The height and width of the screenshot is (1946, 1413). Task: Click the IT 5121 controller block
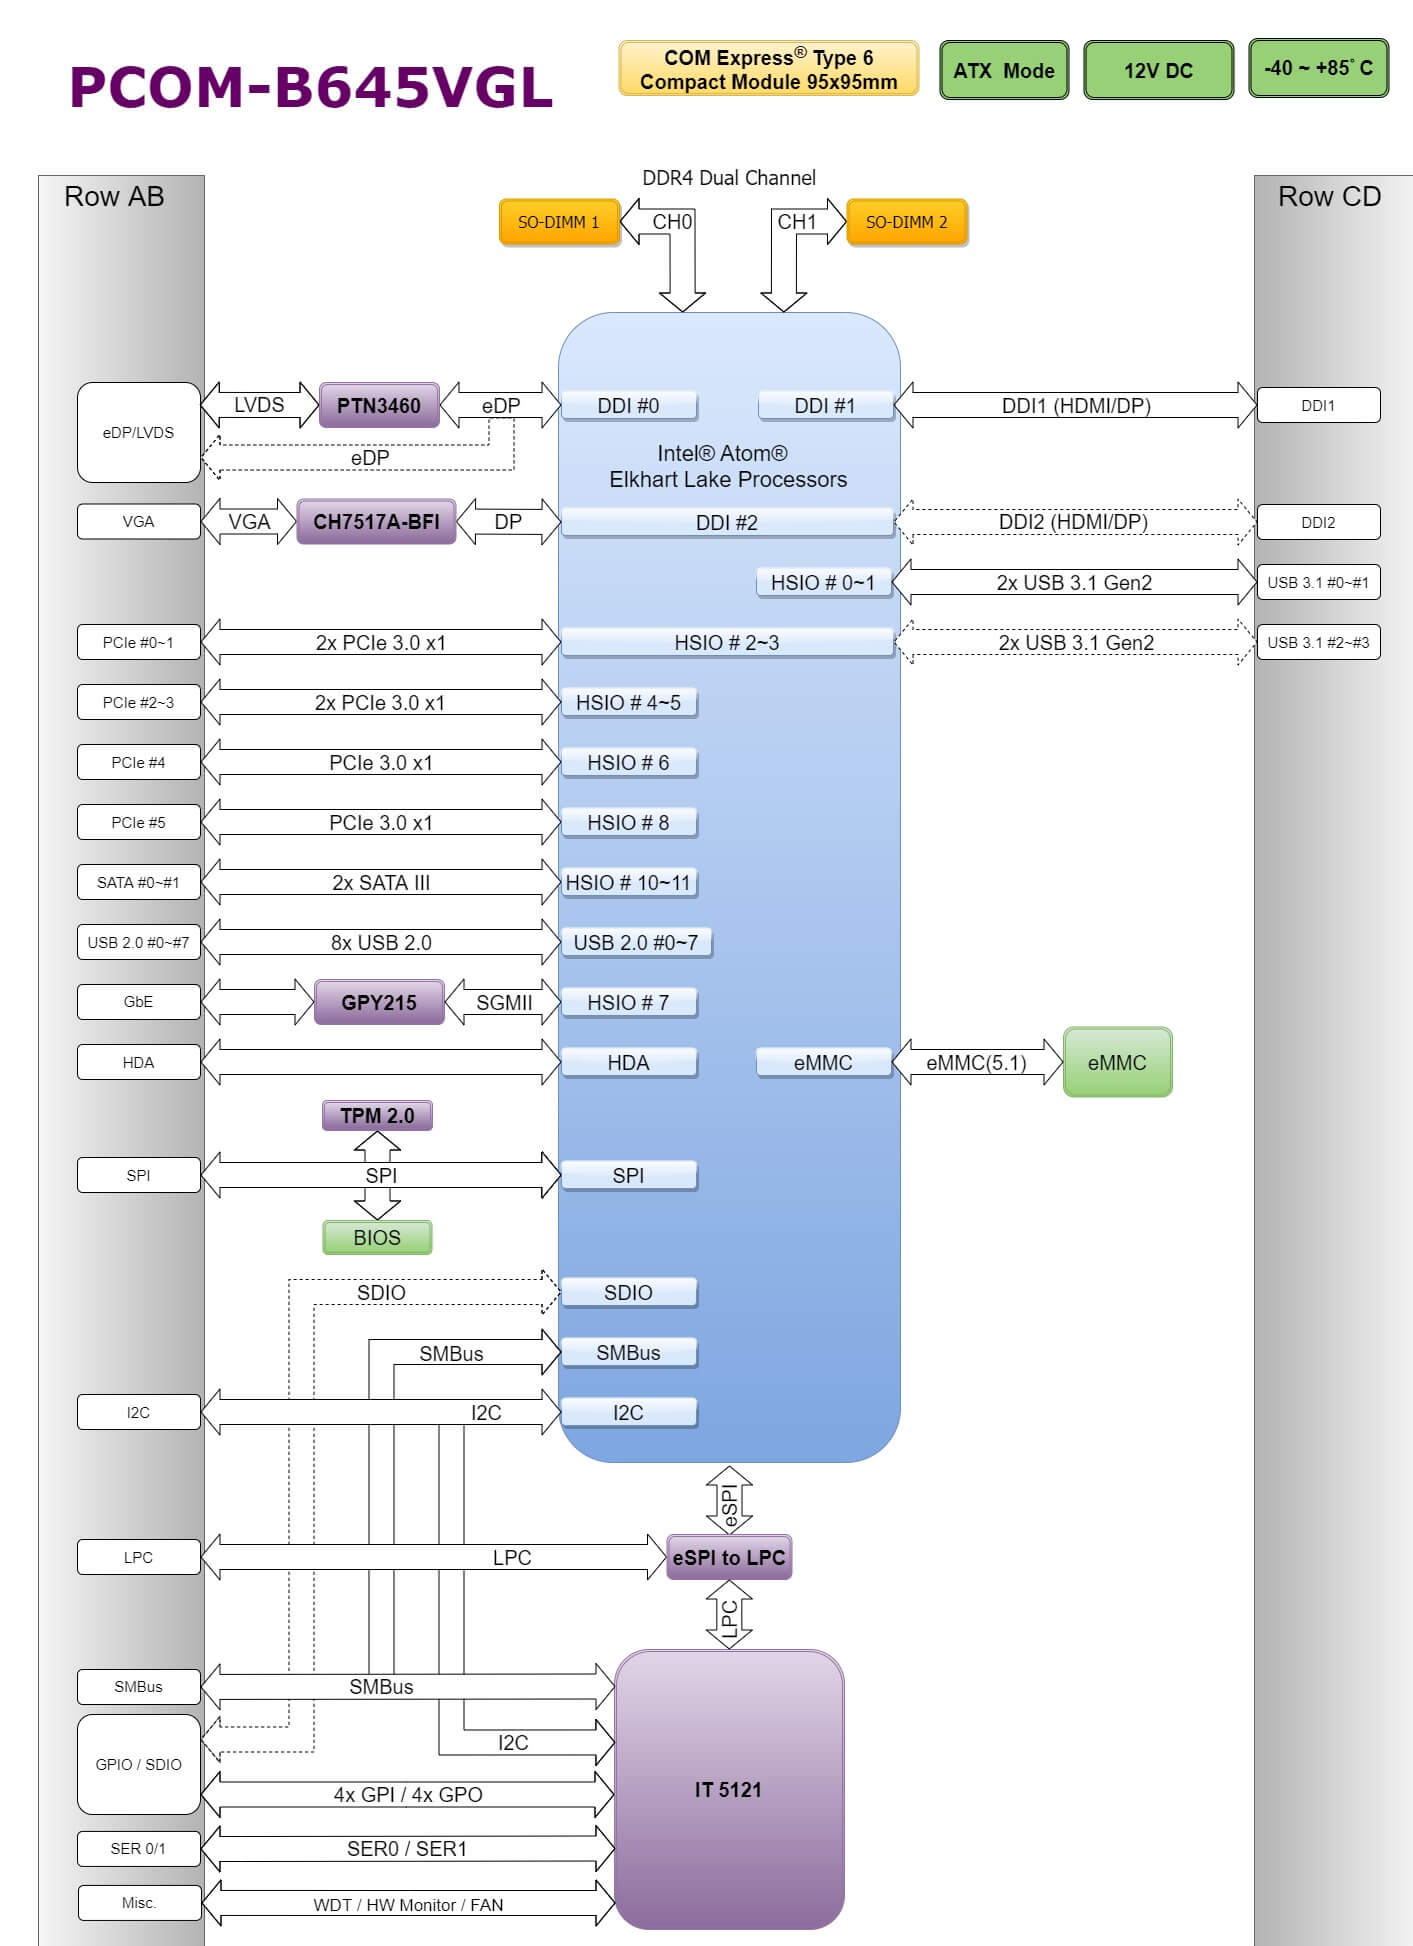729,1789
